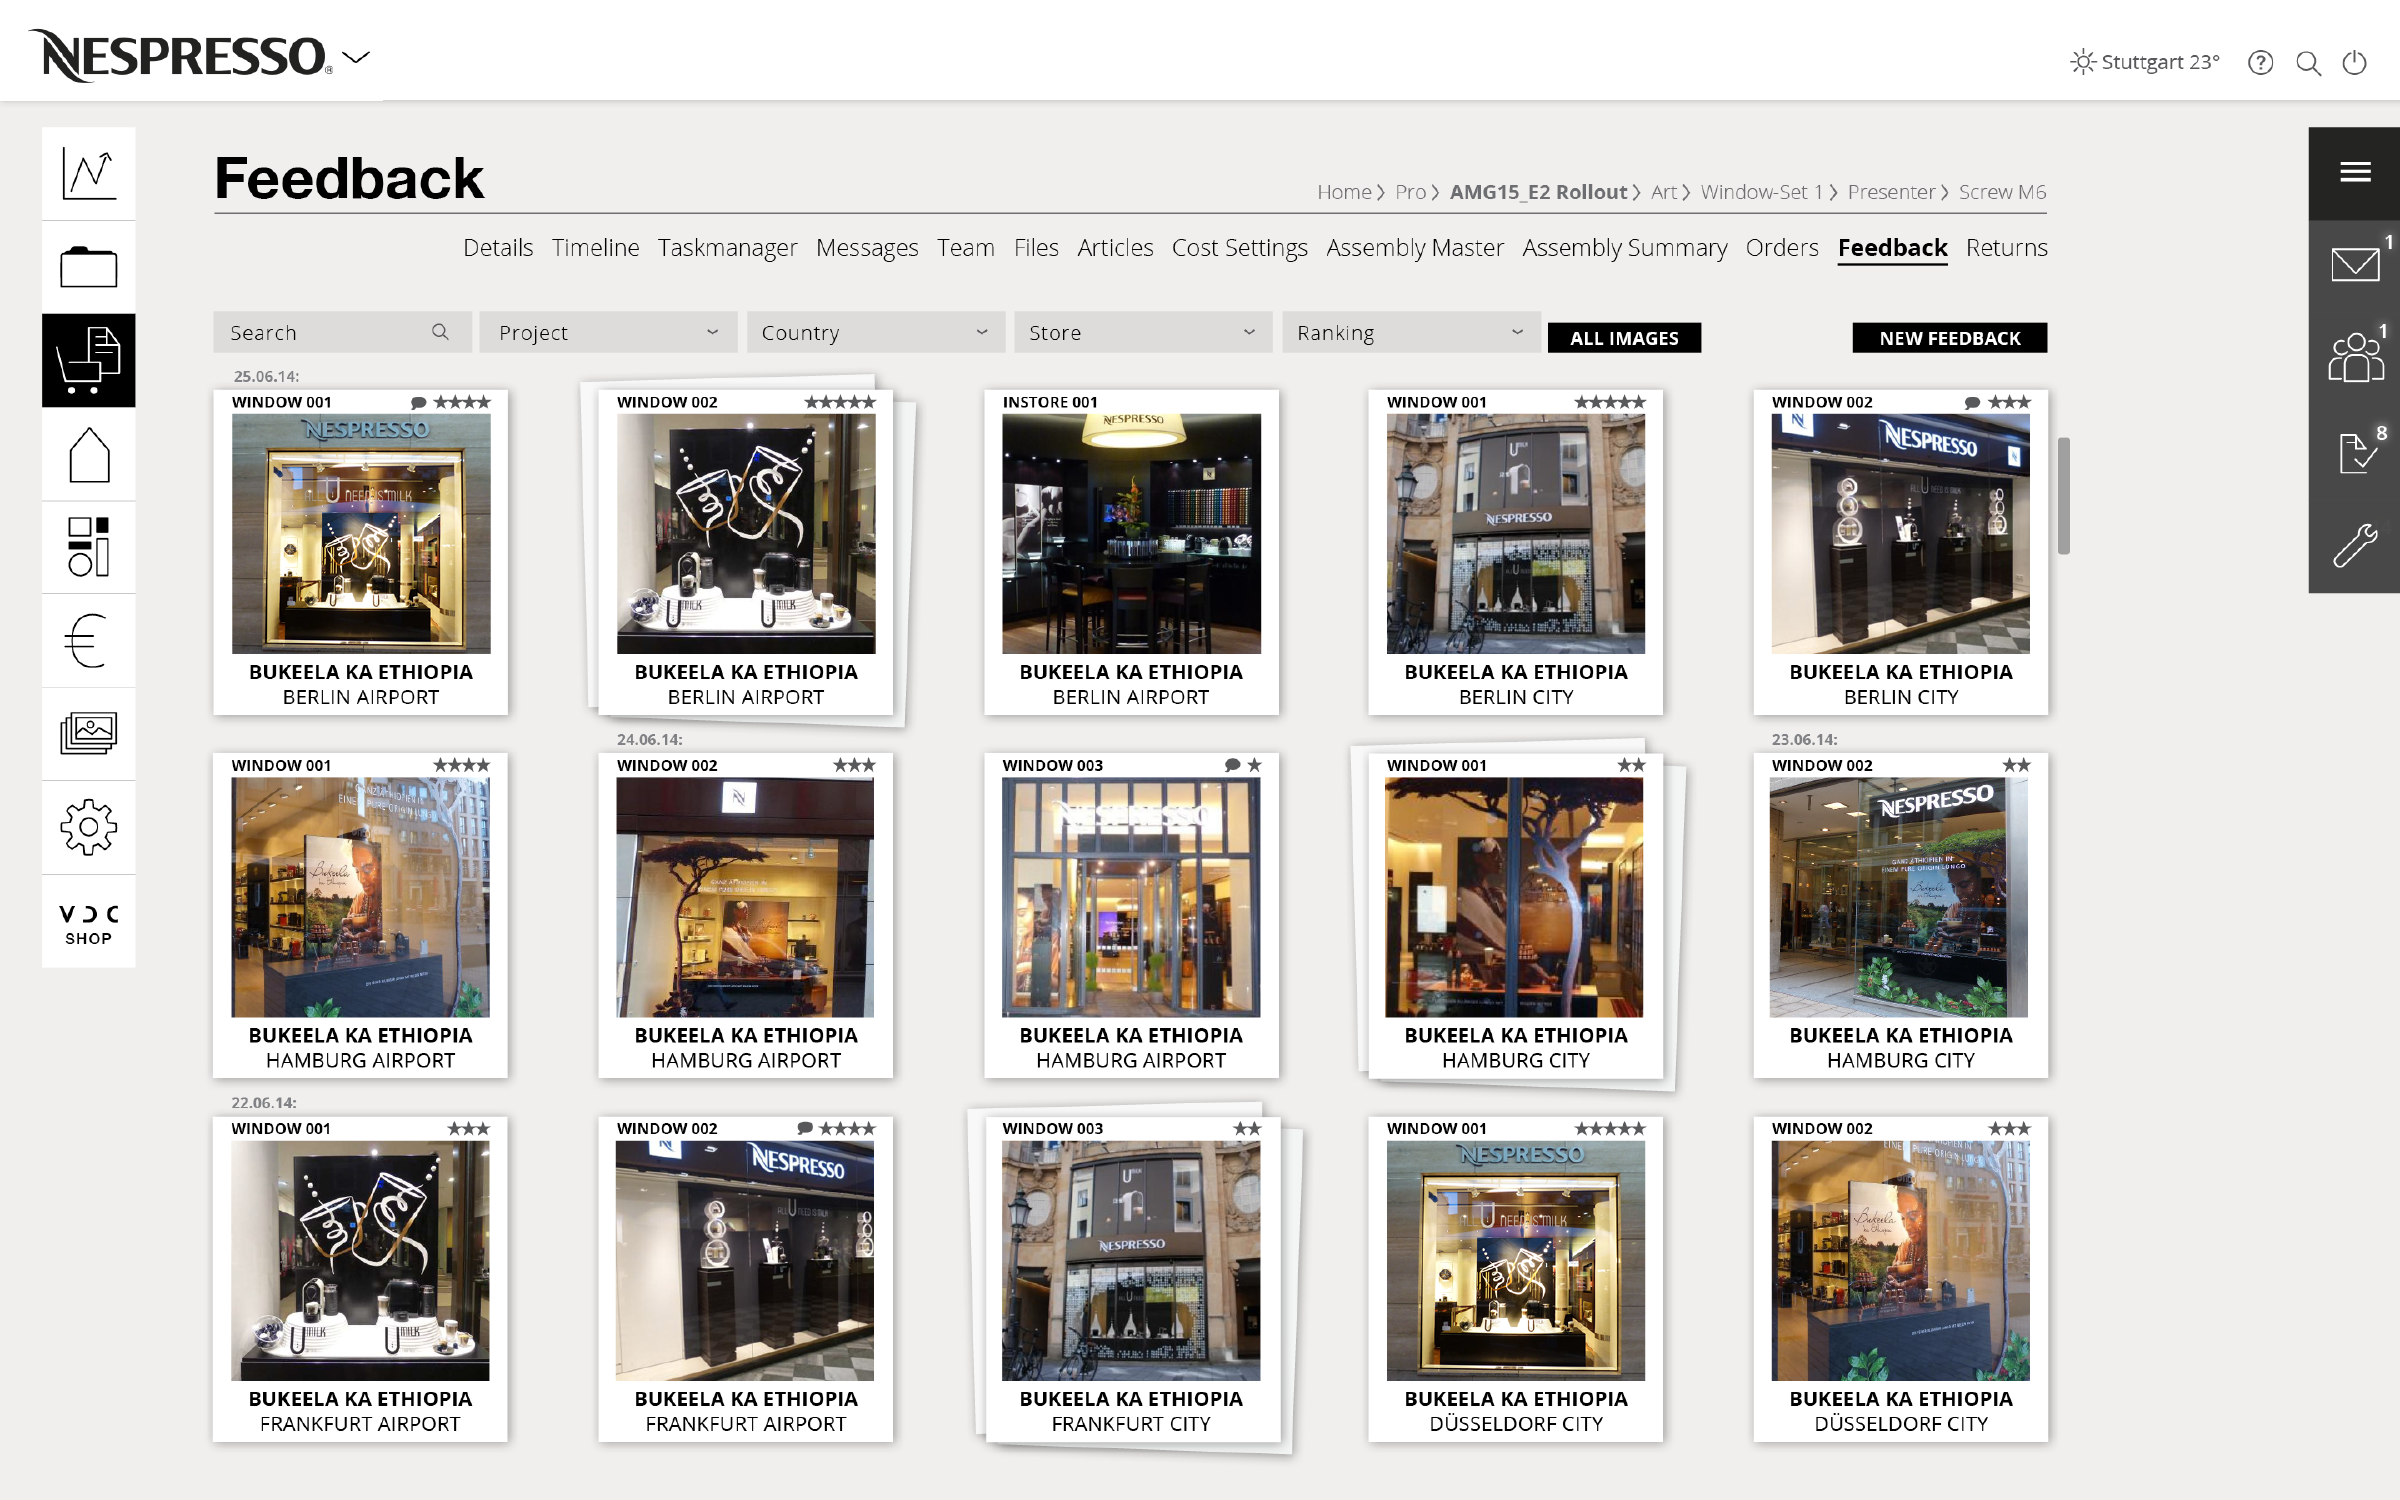
Task: Expand the chevron next to Nespresso logo
Action: click(356, 57)
